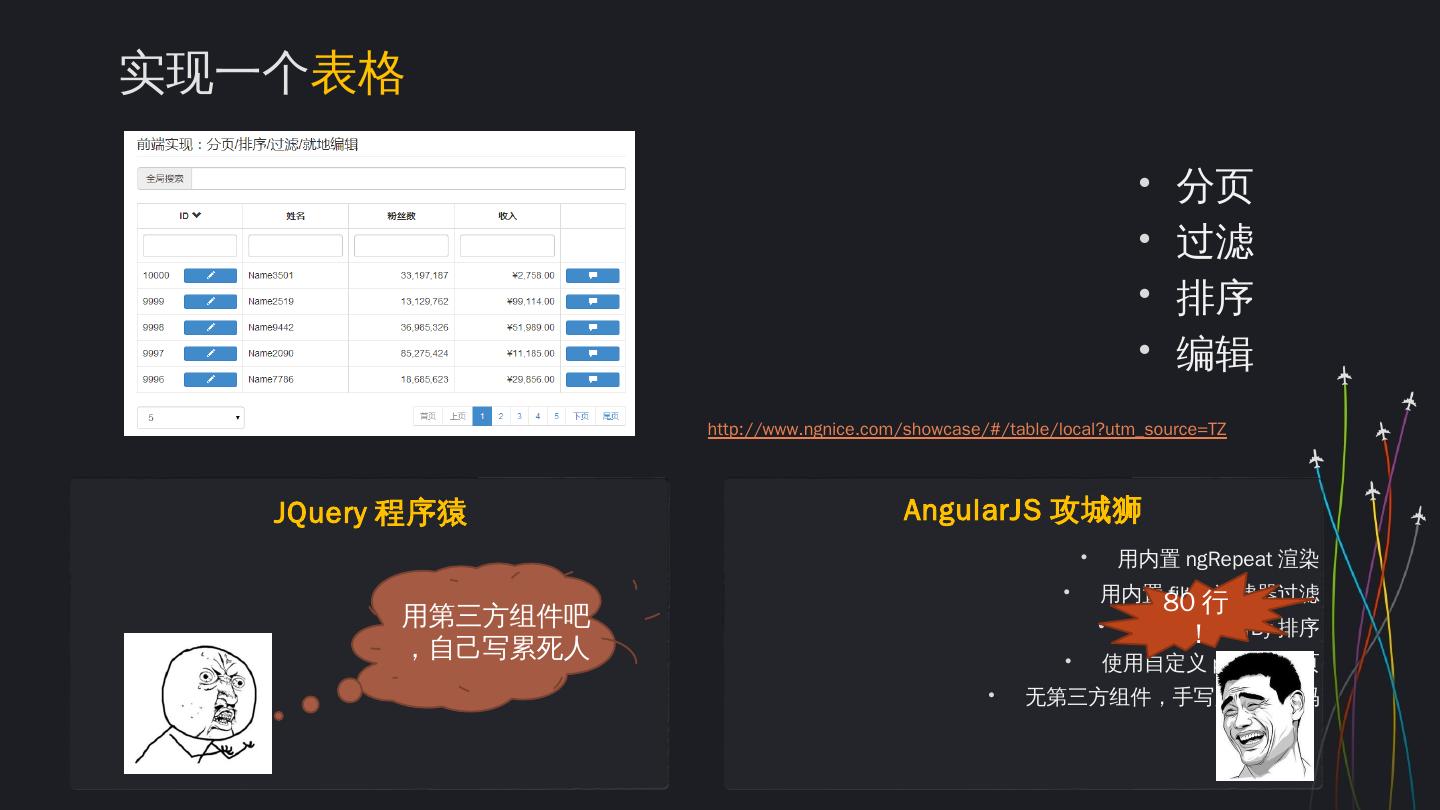Screen dimensions: 1440x810
Task: Sort by the 姓名 column header
Action: (x=295, y=216)
